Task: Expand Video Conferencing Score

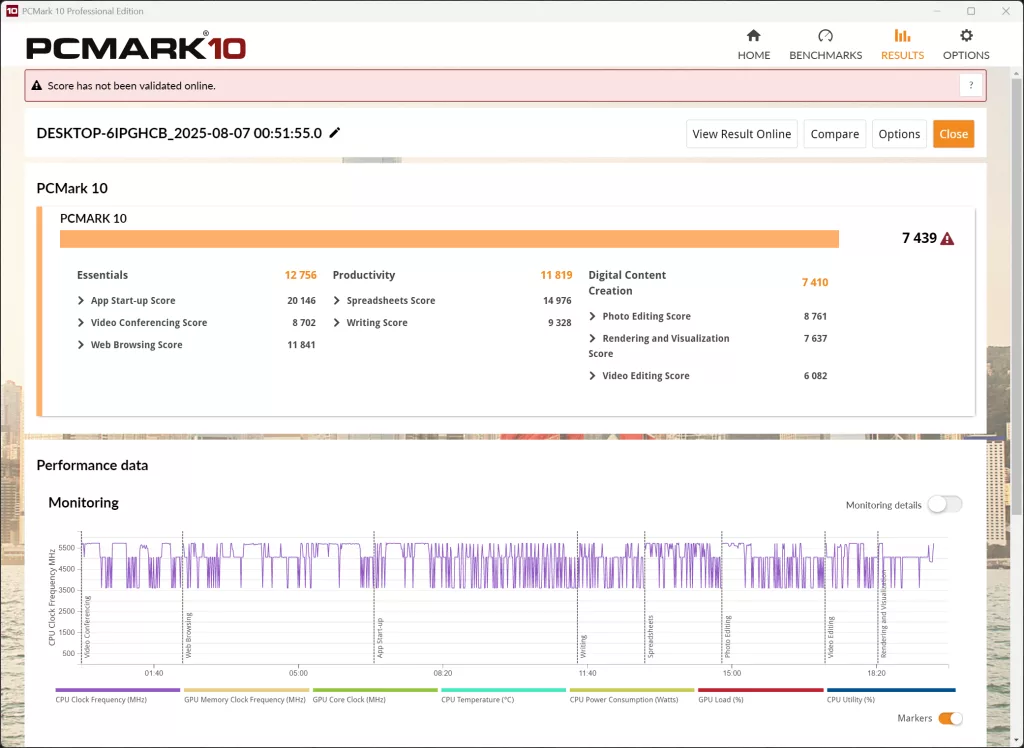Action: click(x=81, y=323)
